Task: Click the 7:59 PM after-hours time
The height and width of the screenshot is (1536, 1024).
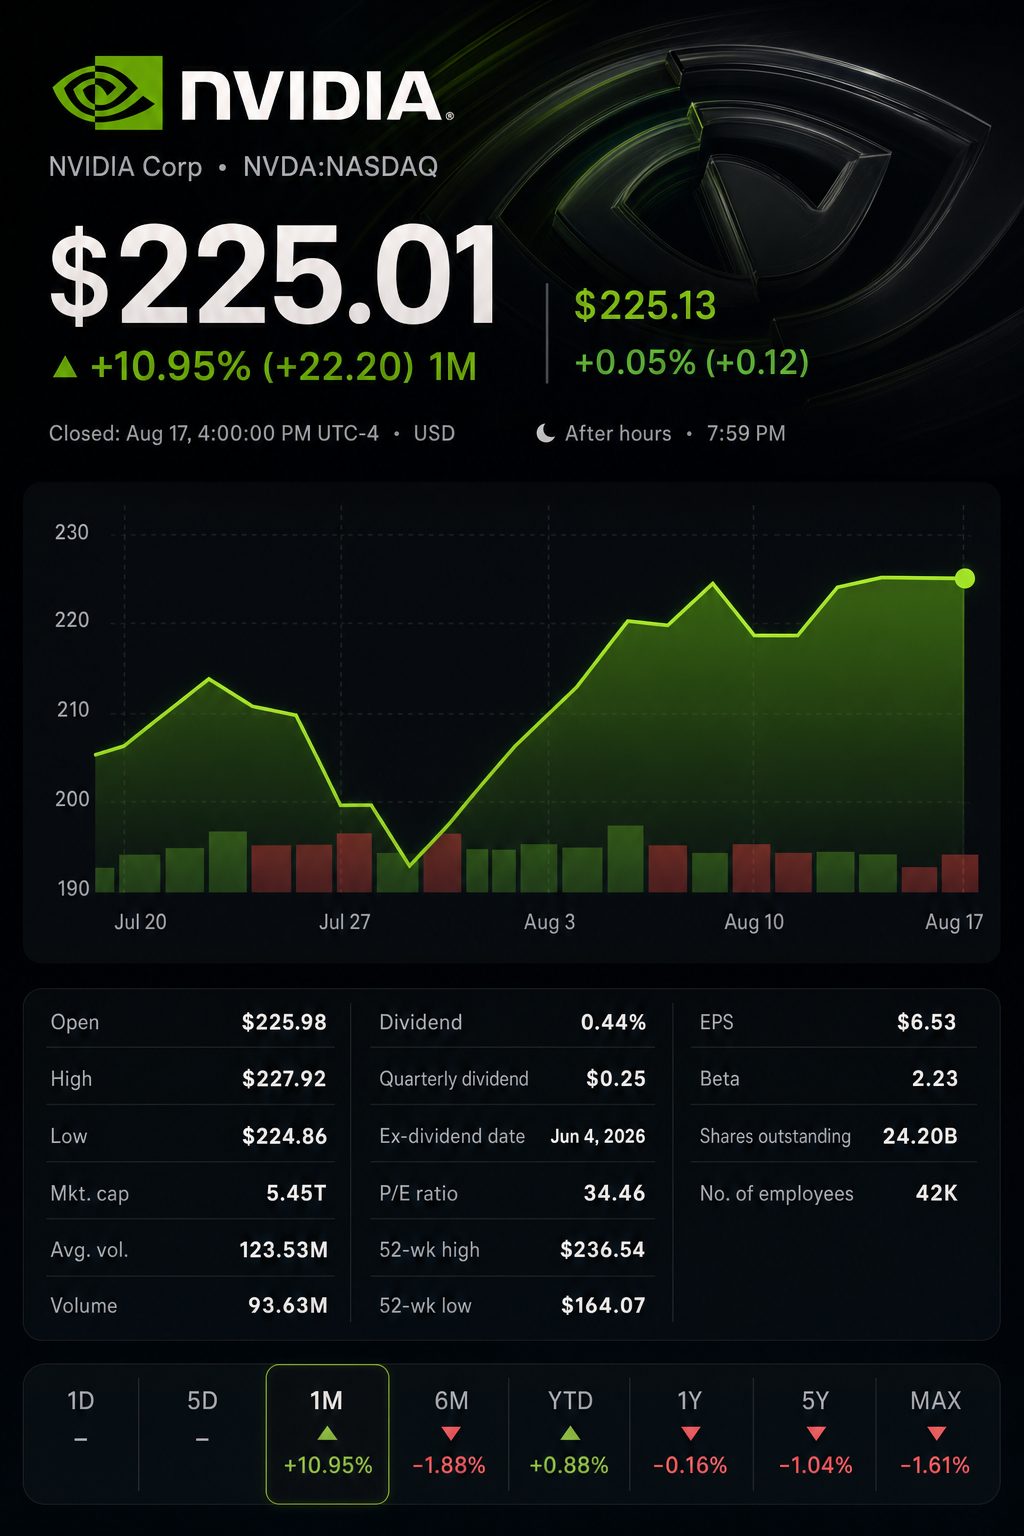Action: [746, 433]
